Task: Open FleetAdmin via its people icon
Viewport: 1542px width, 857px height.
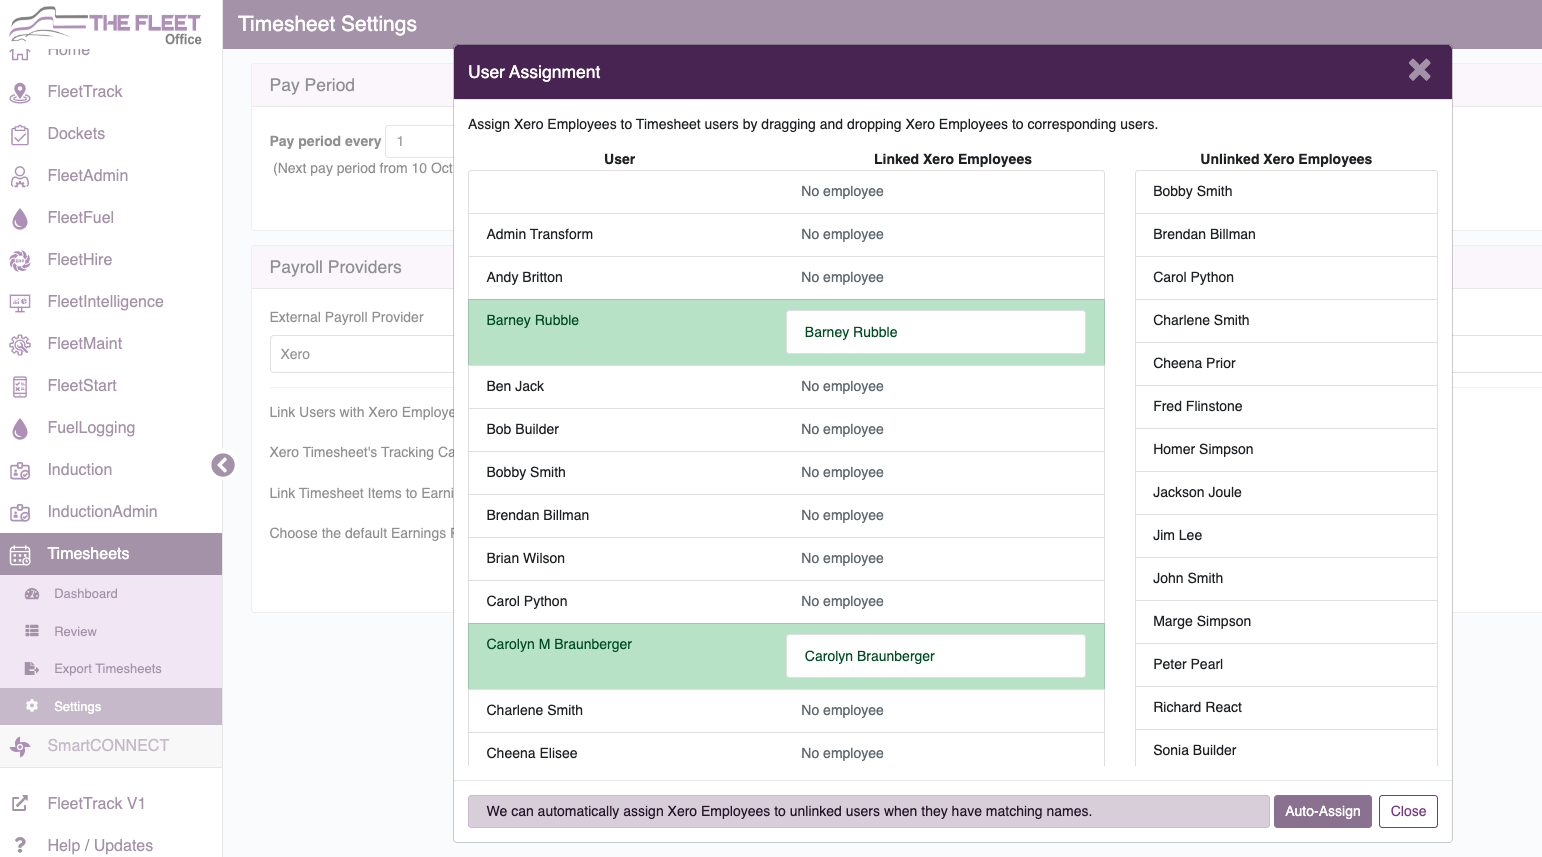Action: click(21, 175)
